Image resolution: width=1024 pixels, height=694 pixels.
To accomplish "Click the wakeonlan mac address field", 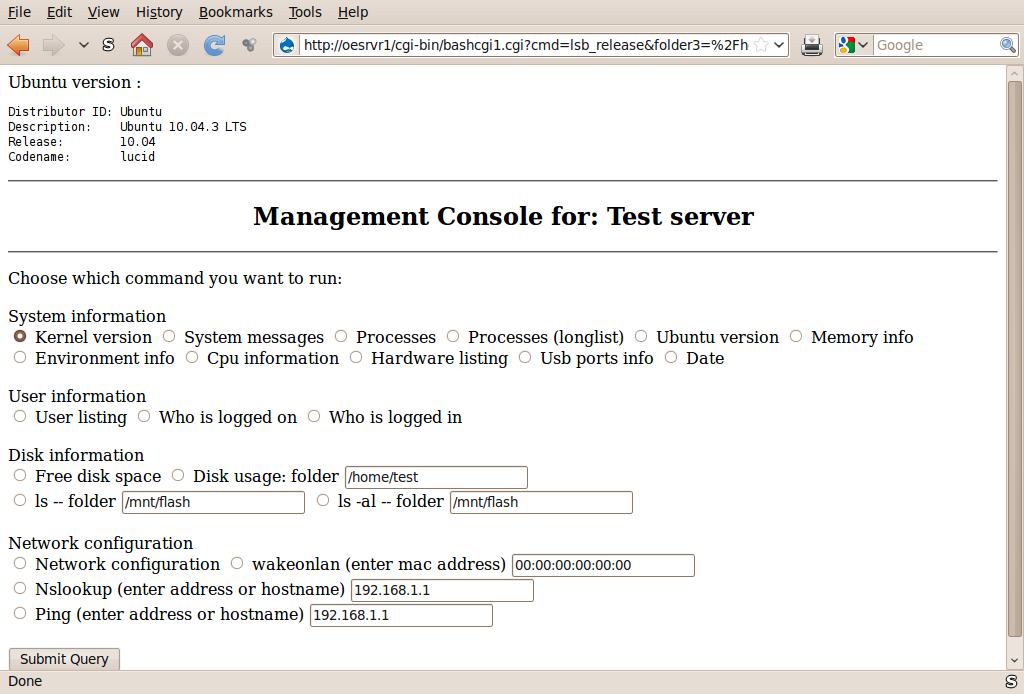I will (x=603, y=565).
